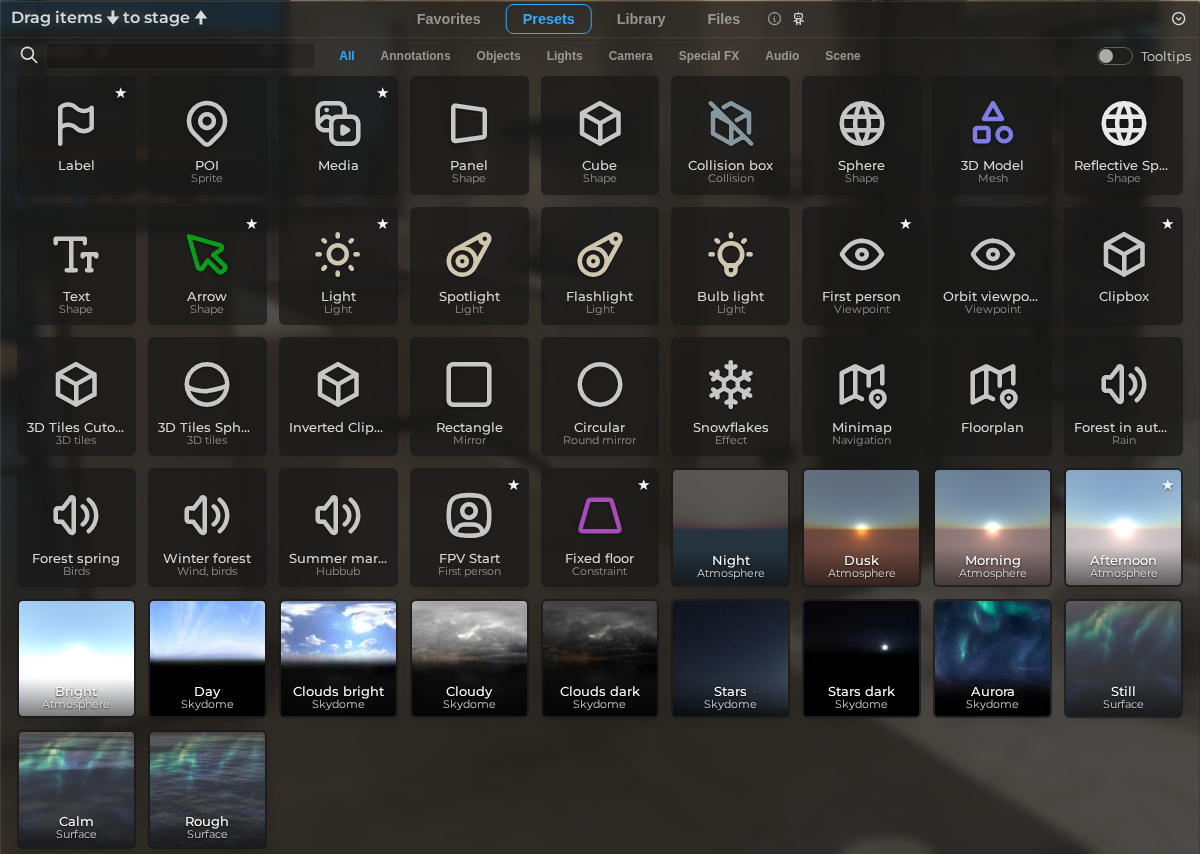The width and height of the screenshot is (1200, 854).
Task: Select the Sphere shape preset
Action: pos(861,135)
